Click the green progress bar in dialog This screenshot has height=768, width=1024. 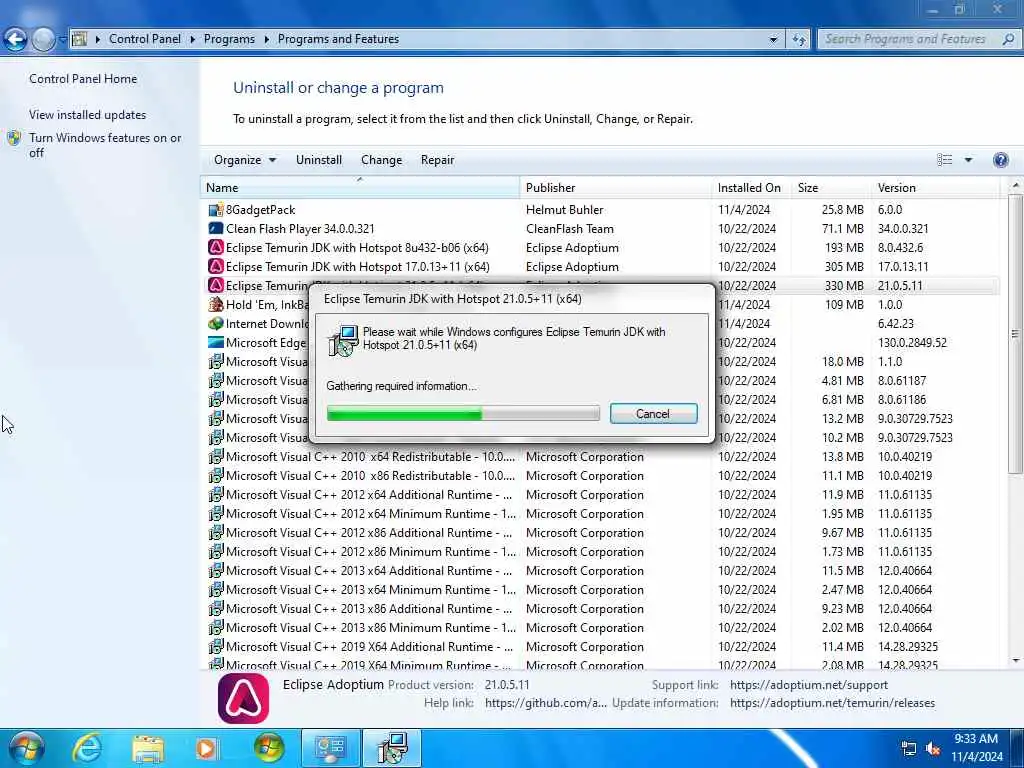click(463, 413)
